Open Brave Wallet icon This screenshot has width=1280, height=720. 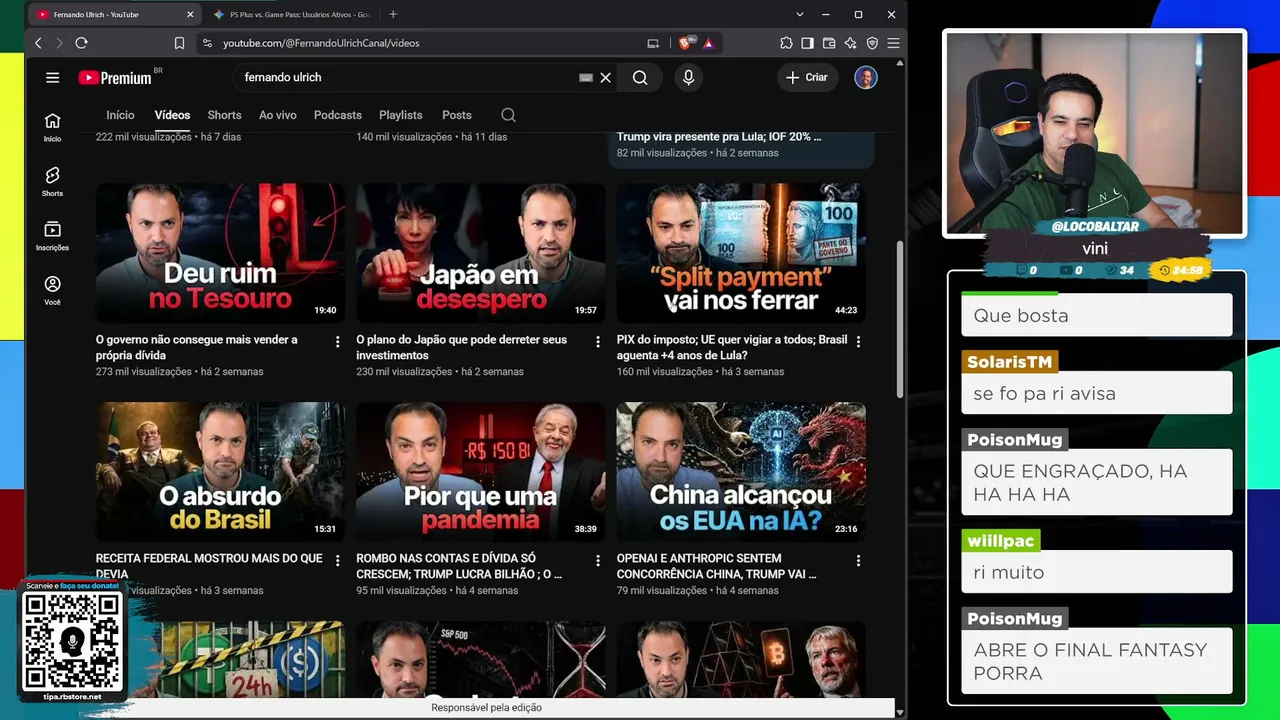[x=829, y=43]
